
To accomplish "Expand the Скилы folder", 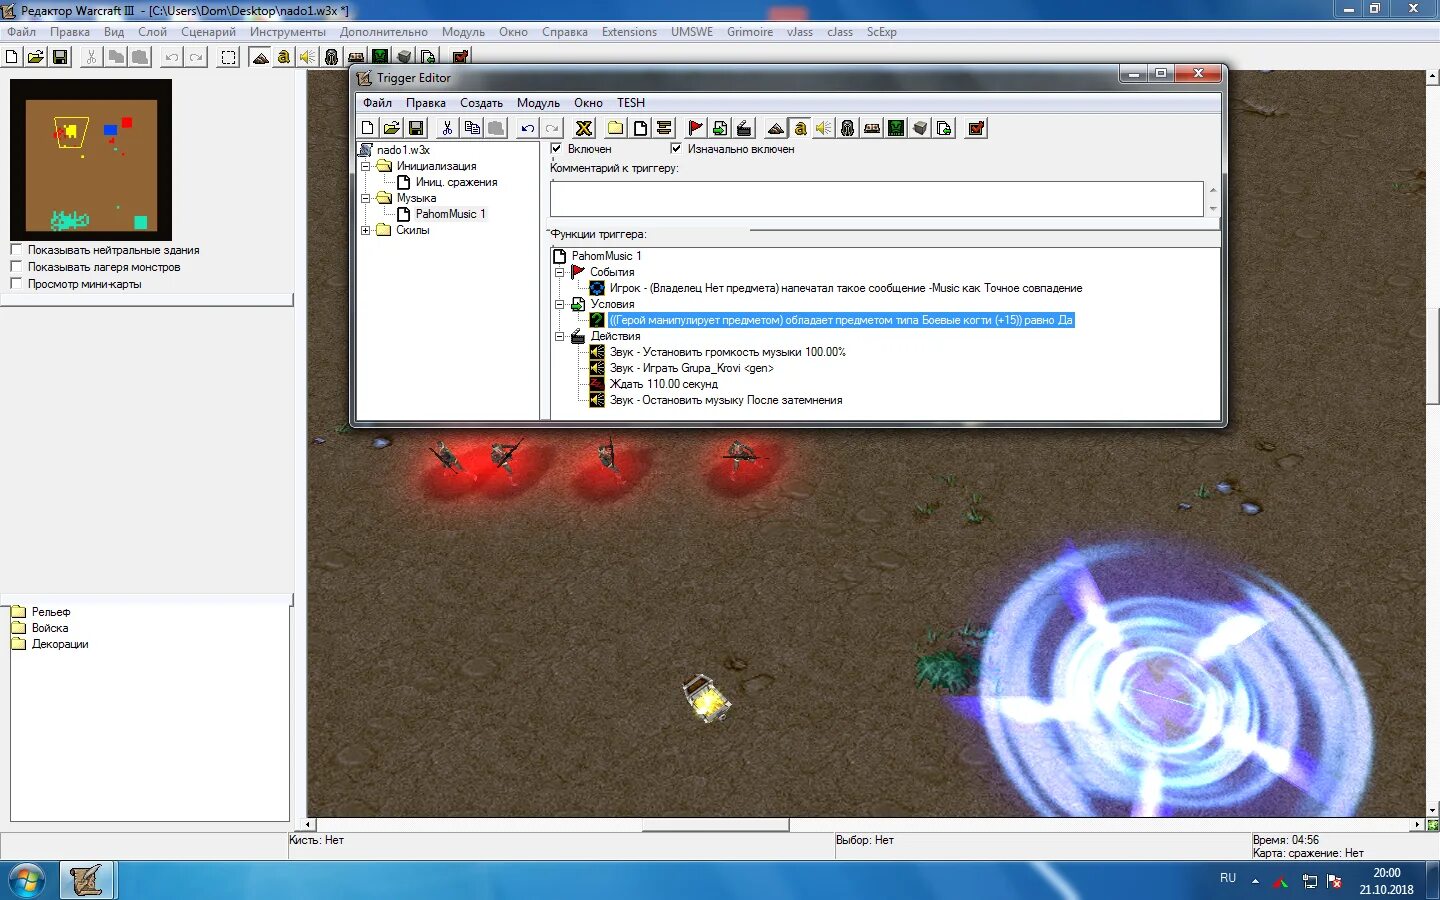I will pos(366,230).
